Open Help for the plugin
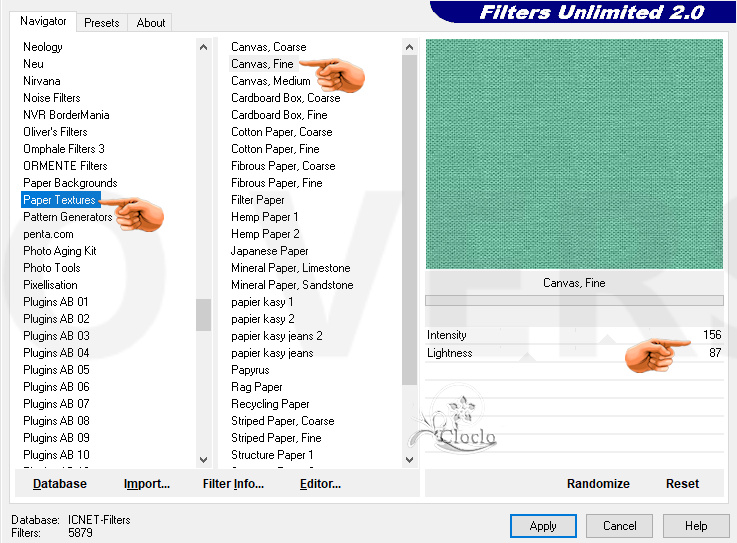737x543 pixels. click(696, 526)
